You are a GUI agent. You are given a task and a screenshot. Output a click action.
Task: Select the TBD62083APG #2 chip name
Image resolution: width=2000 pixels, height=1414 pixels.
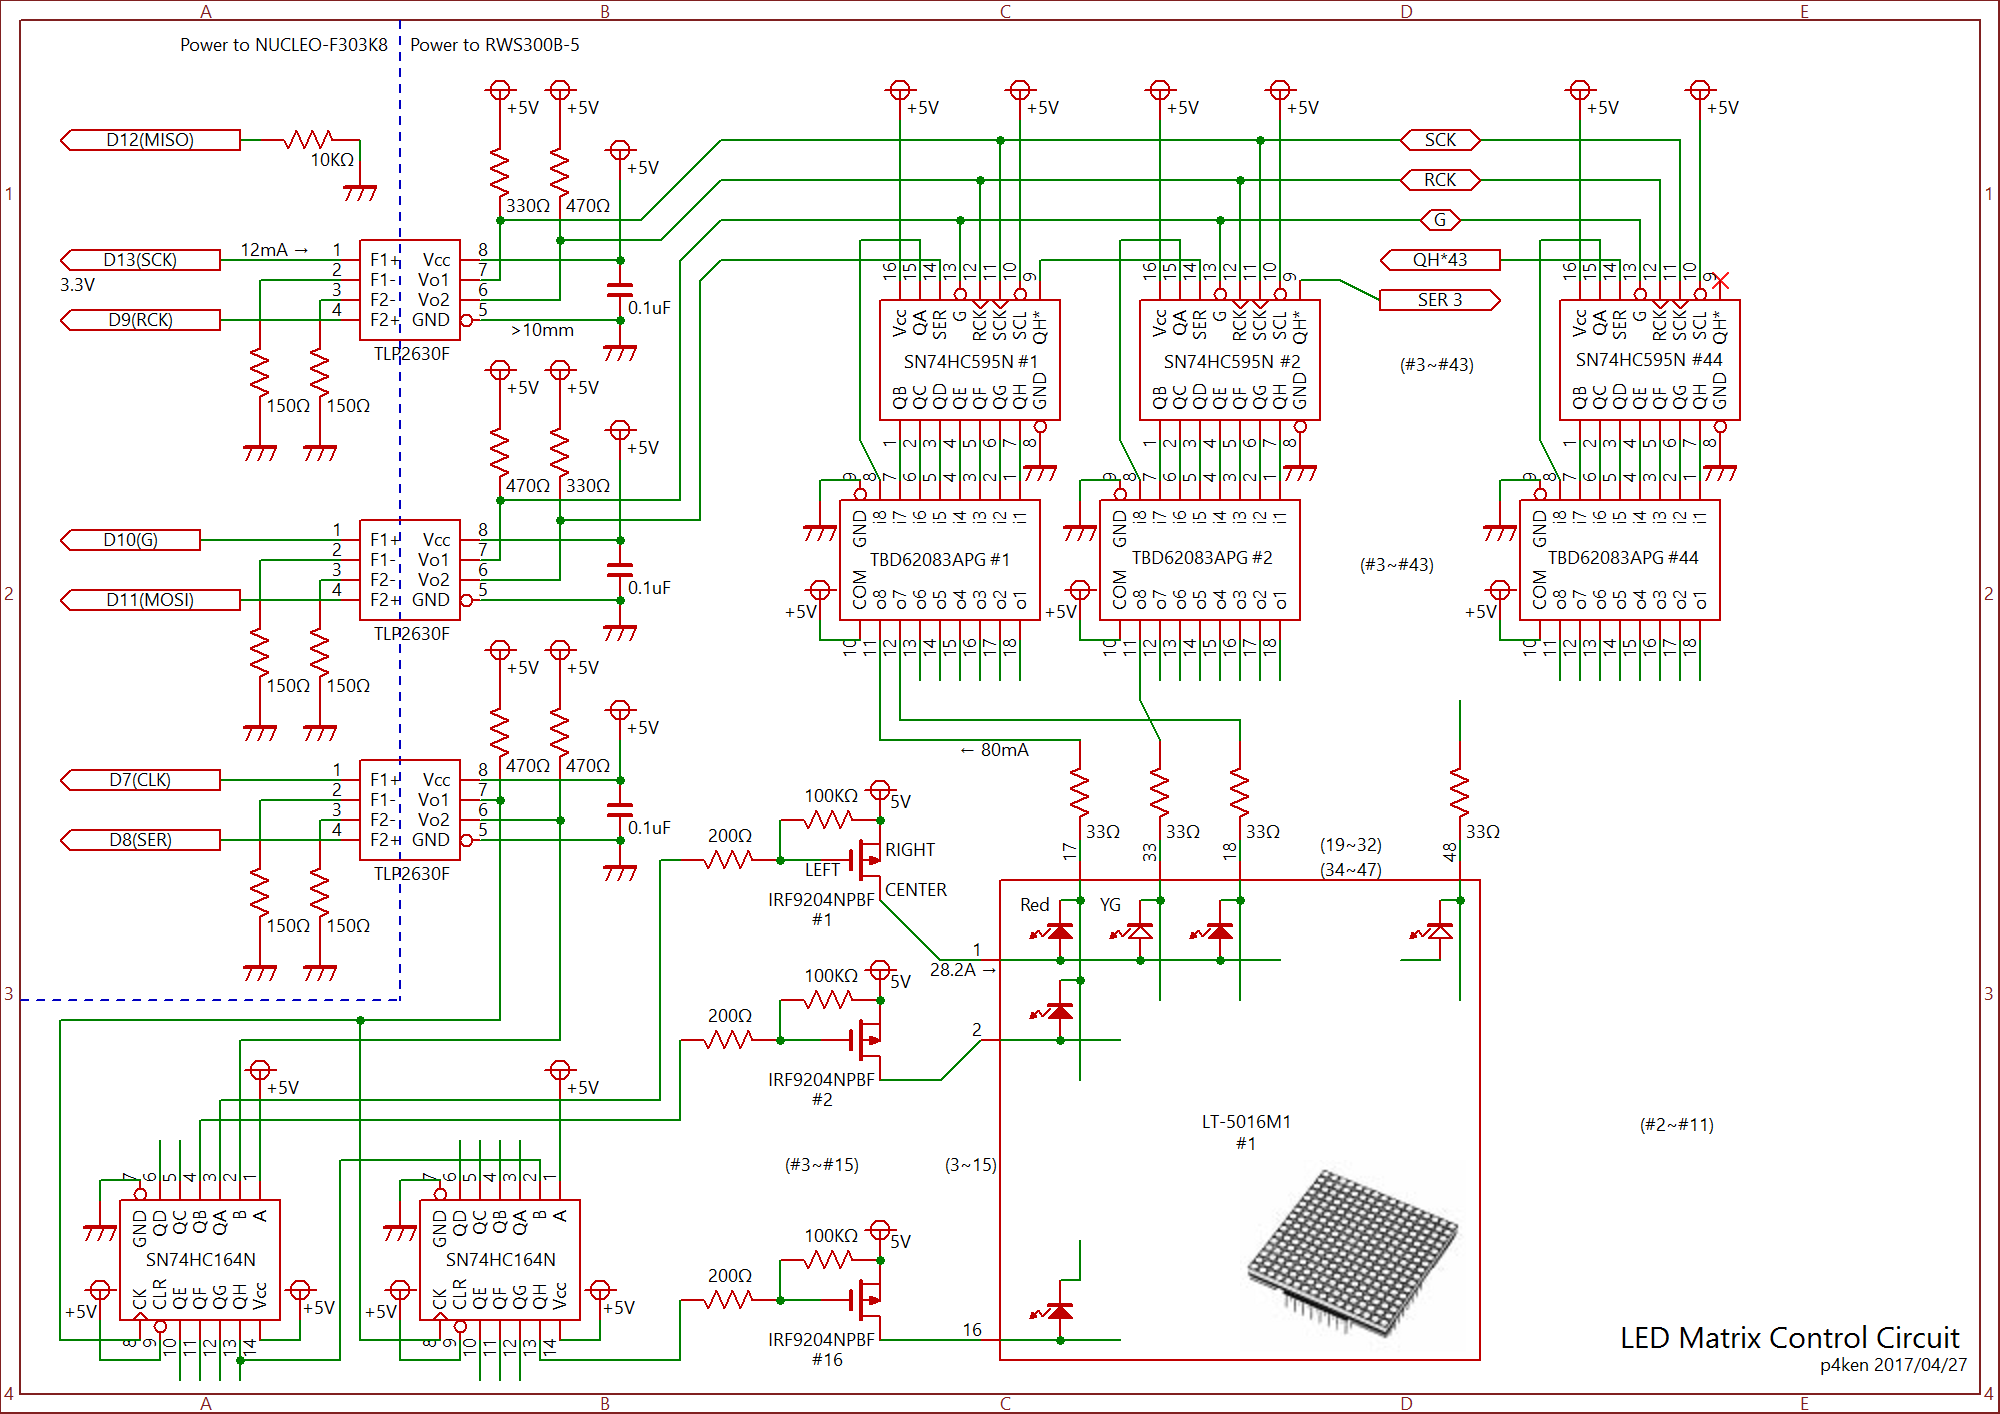click(1202, 557)
